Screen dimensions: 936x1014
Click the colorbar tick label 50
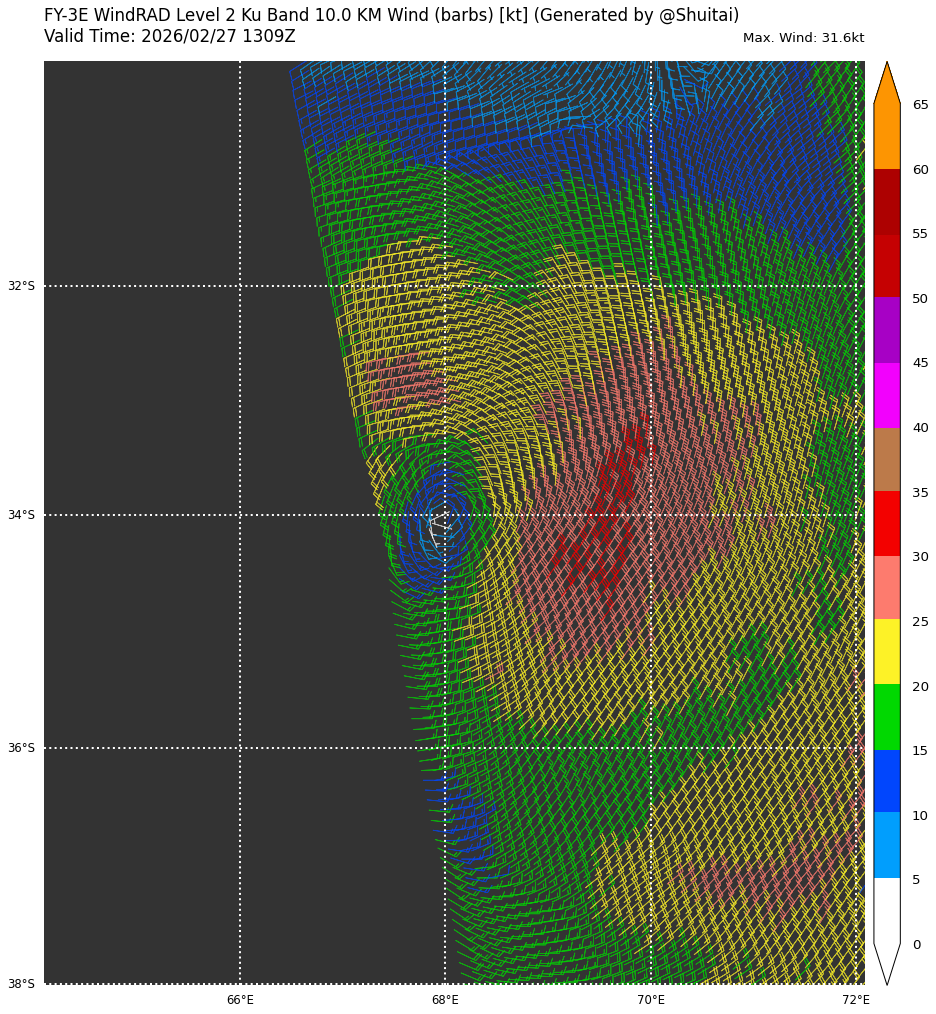pos(919,299)
